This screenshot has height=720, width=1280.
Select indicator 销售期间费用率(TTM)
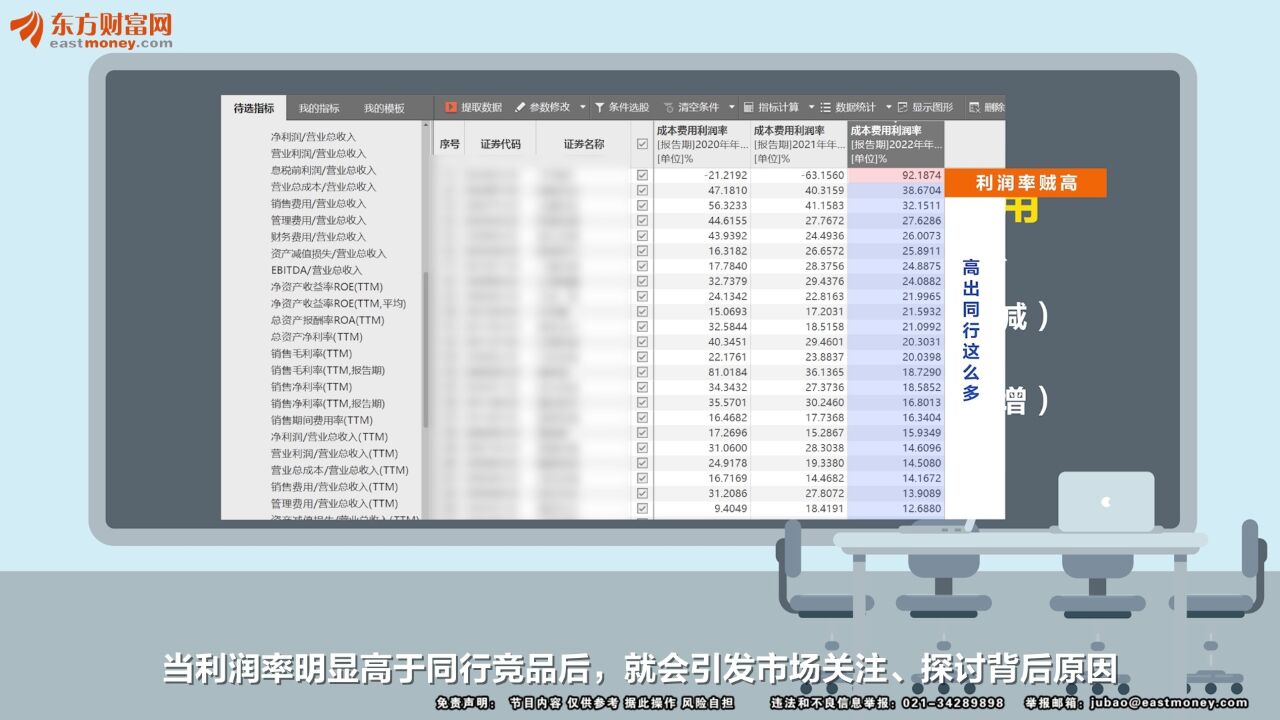coord(321,420)
